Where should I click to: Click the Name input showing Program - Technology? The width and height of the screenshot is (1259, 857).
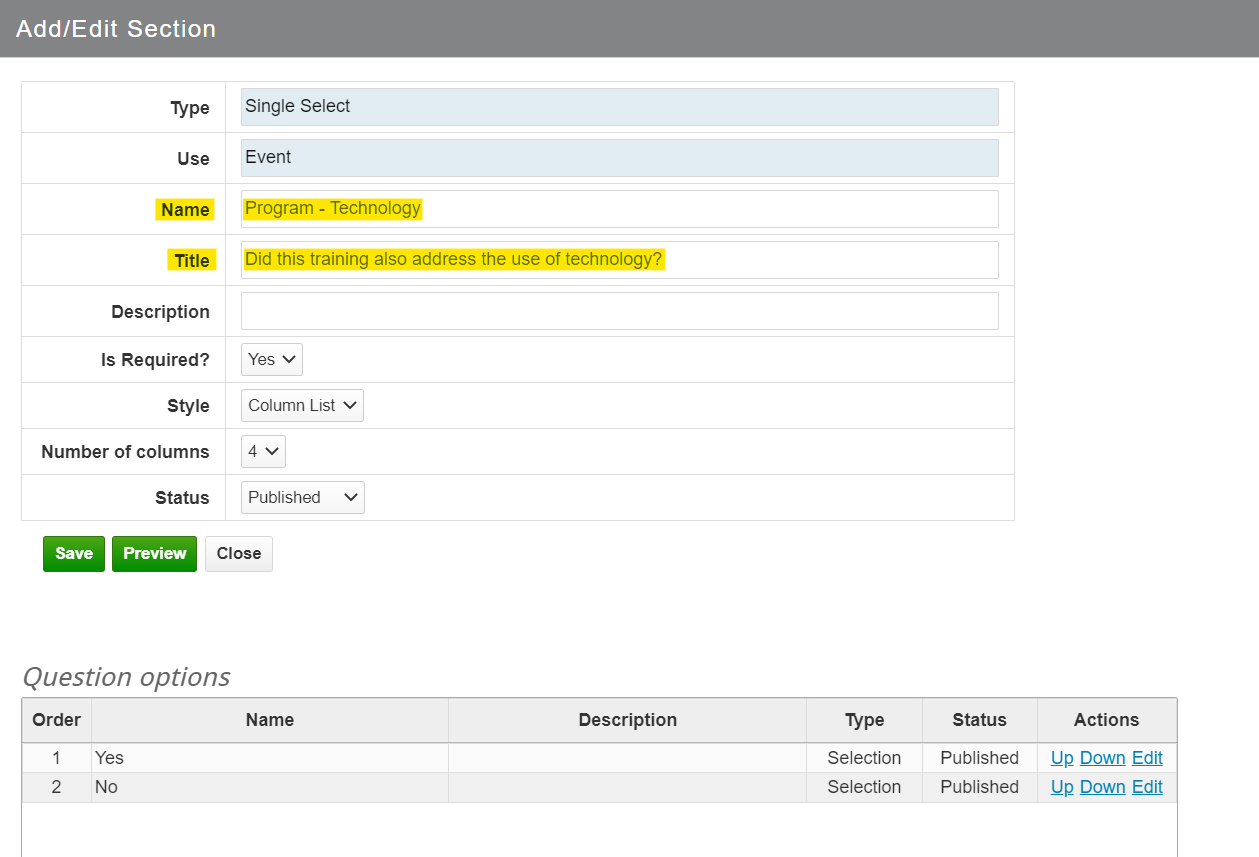(618, 208)
